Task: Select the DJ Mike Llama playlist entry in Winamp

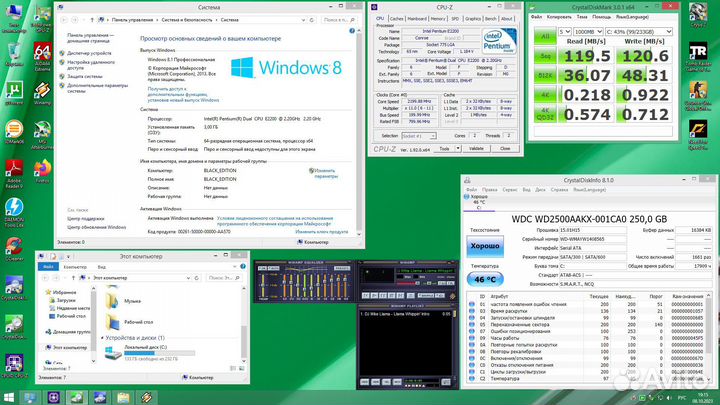Action: point(404,314)
